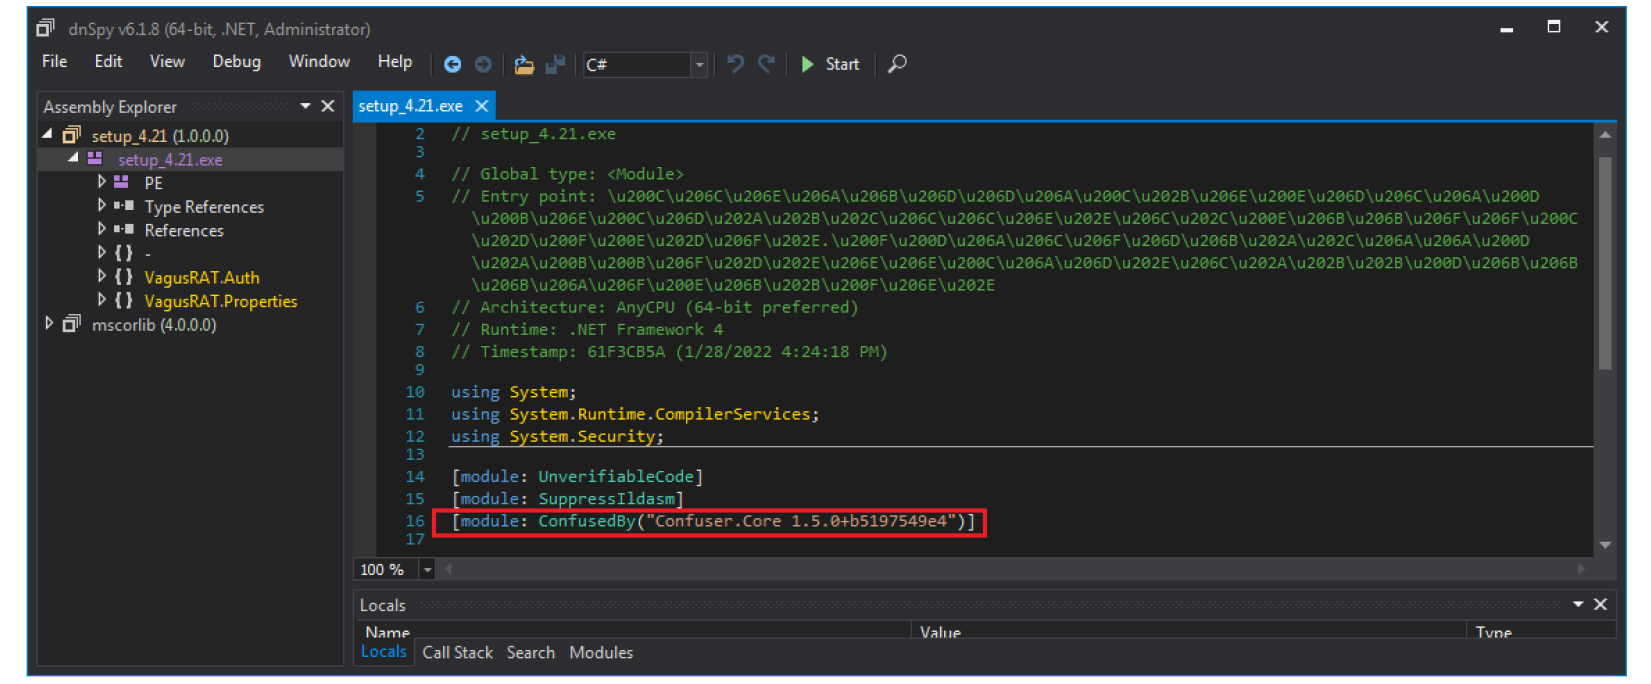Close the Assembly Explorer panel
This screenshot has height=684, width=1651.
click(328, 106)
